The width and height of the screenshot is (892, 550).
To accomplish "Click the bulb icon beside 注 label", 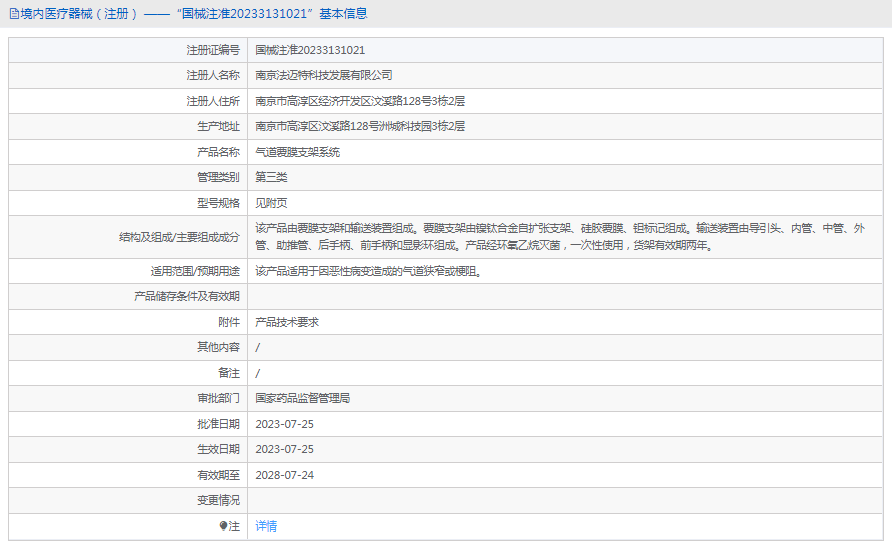I will (224, 526).
